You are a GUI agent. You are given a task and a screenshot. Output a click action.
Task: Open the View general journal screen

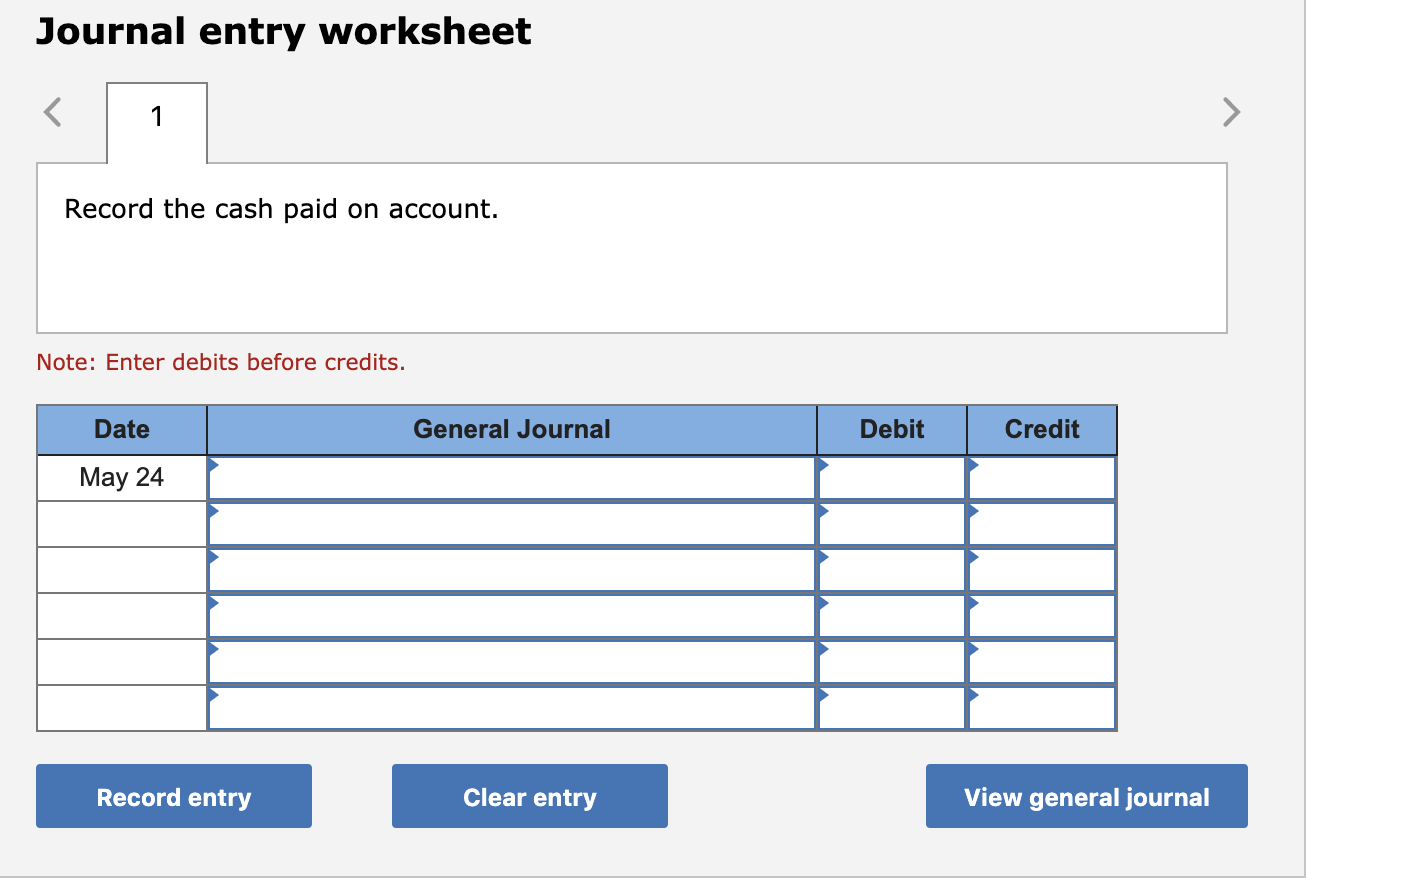pyautogui.click(x=1086, y=796)
